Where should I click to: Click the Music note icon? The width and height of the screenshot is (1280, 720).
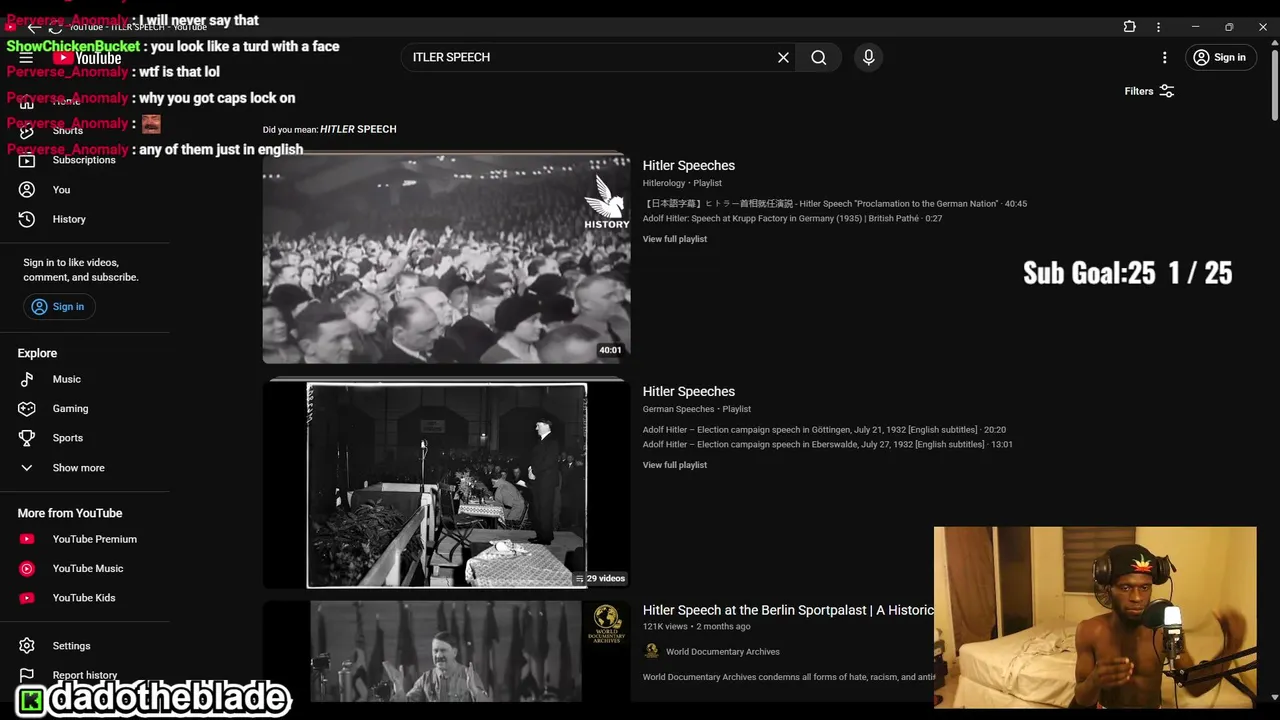tap(27, 379)
